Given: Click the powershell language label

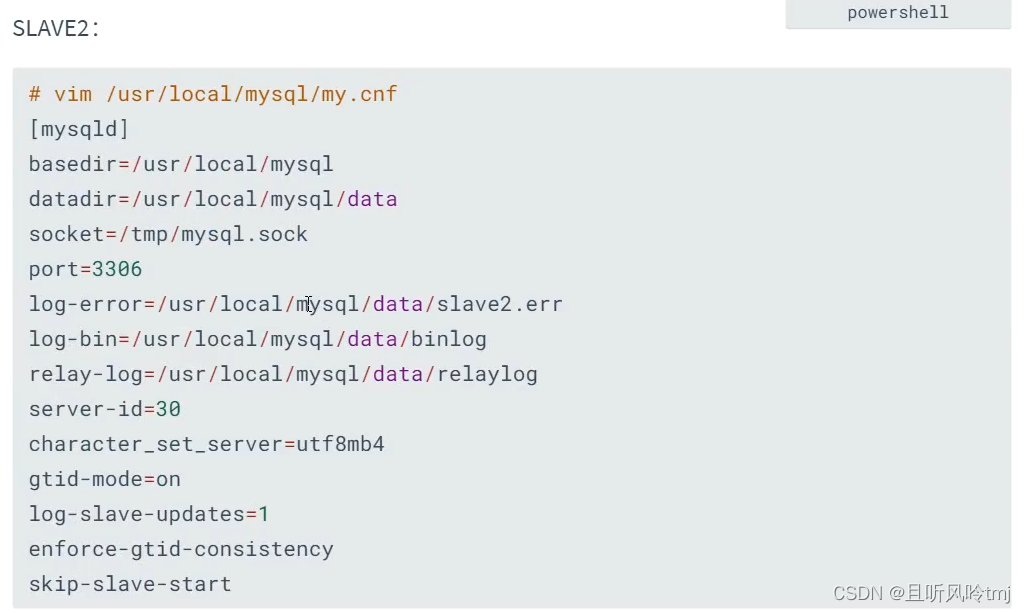Looking at the screenshot, I should pyautogui.click(x=897, y=13).
